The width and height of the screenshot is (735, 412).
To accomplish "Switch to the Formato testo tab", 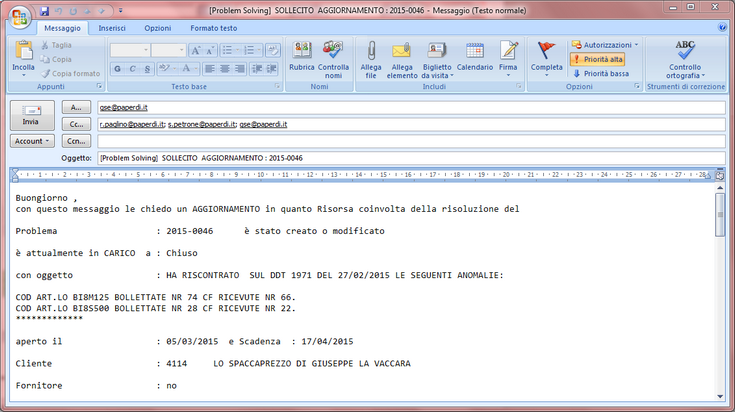I will (213, 28).
